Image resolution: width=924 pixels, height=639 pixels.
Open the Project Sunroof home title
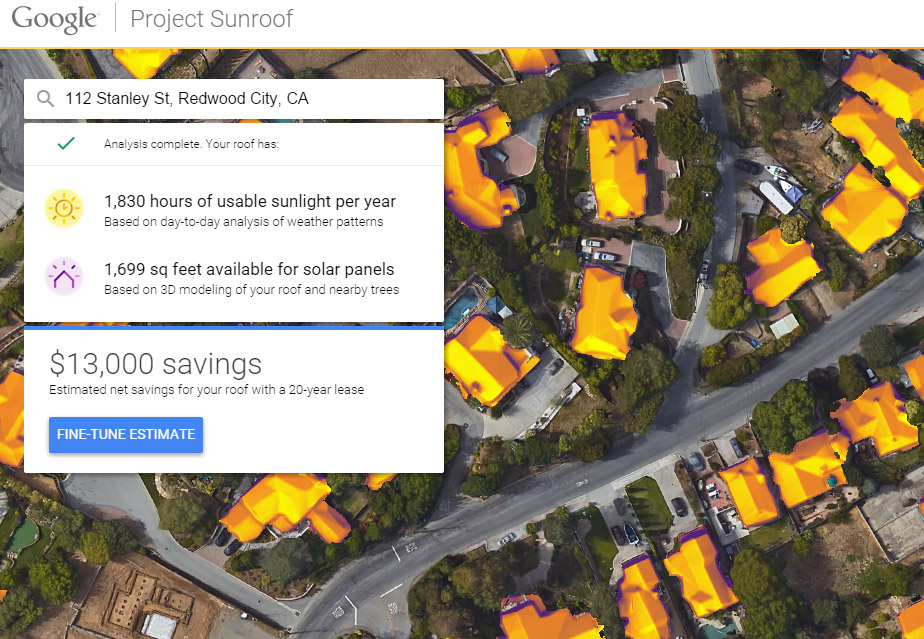pyautogui.click(x=211, y=19)
